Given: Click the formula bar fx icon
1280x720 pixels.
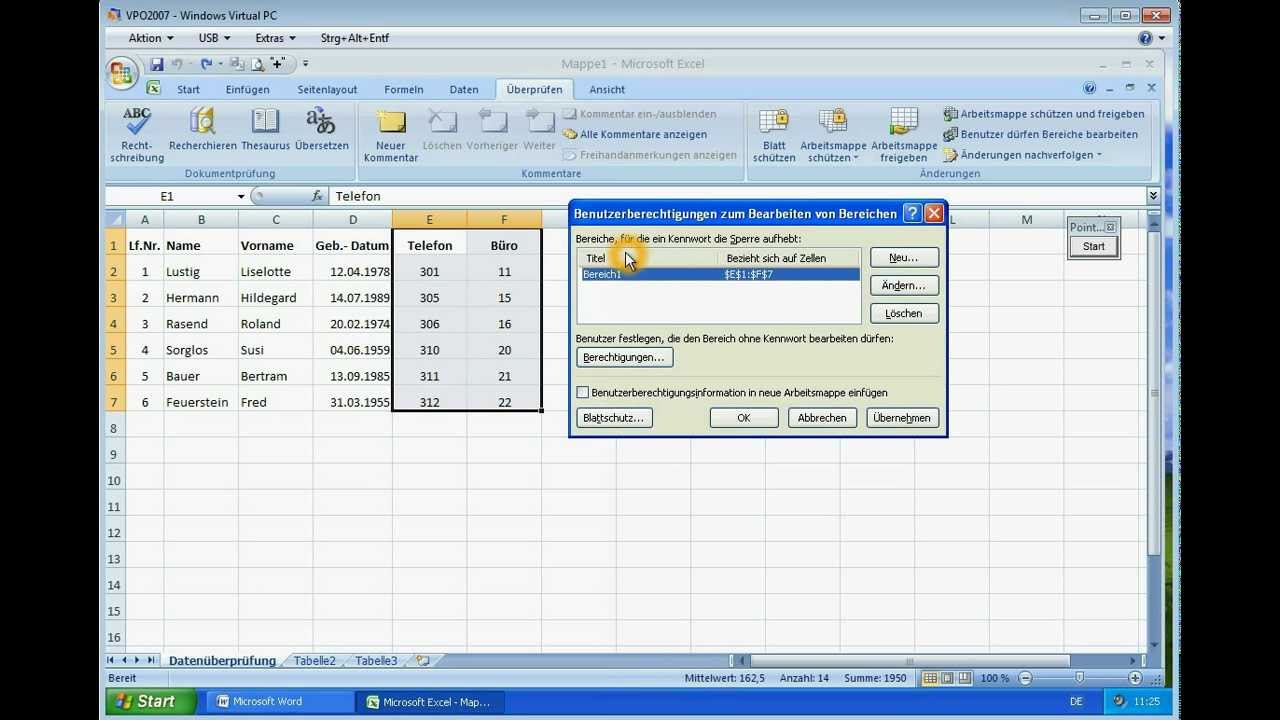Looking at the screenshot, I should (318, 196).
